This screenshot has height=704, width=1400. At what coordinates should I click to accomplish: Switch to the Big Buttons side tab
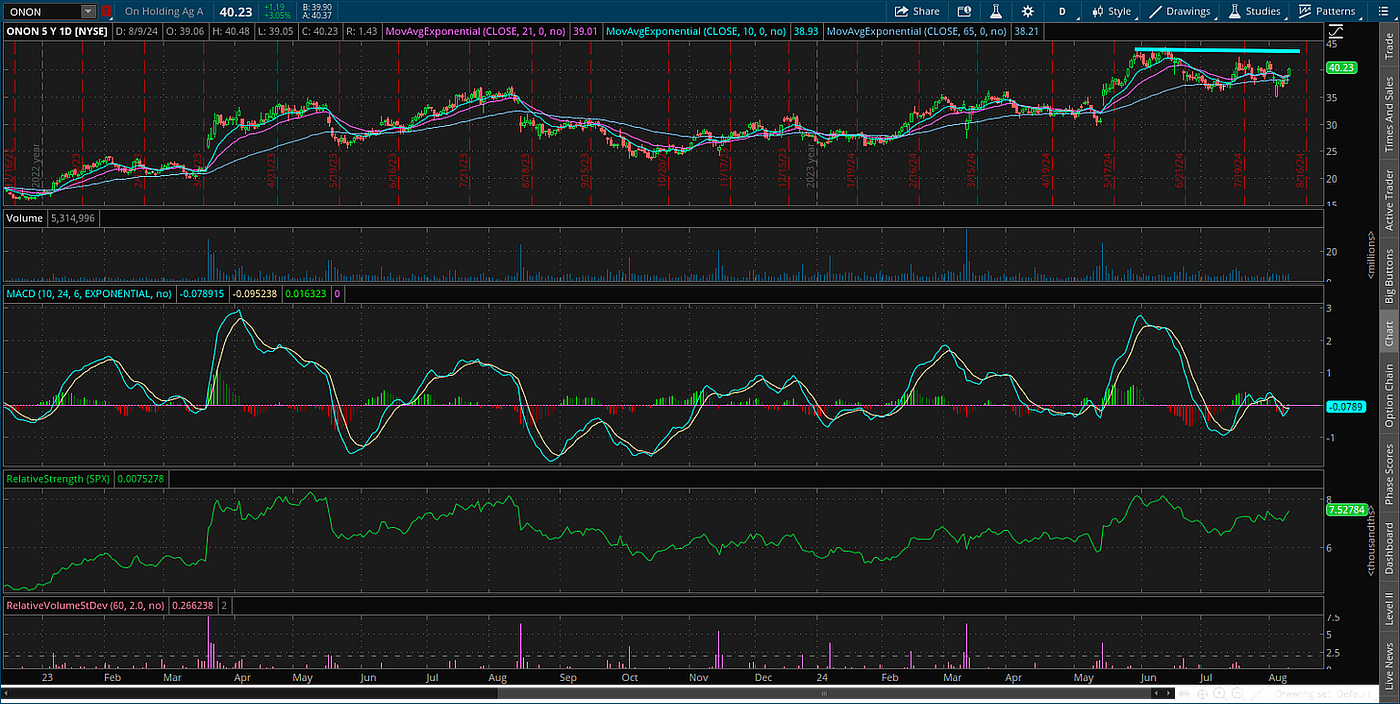pyautogui.click(x=1389, y=275)
